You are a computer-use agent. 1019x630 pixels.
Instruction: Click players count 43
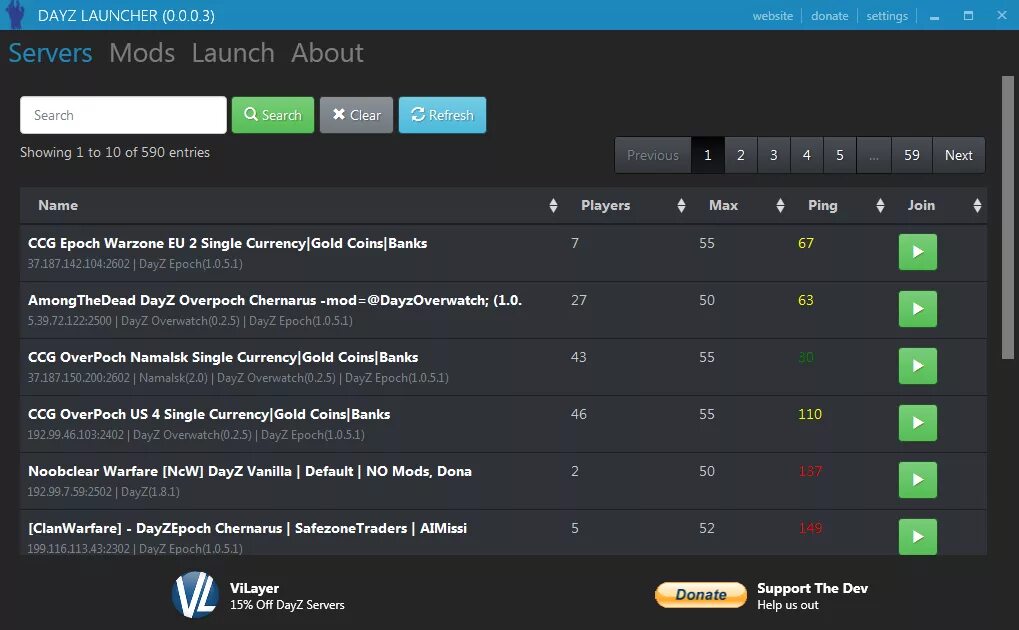point(578,358)
